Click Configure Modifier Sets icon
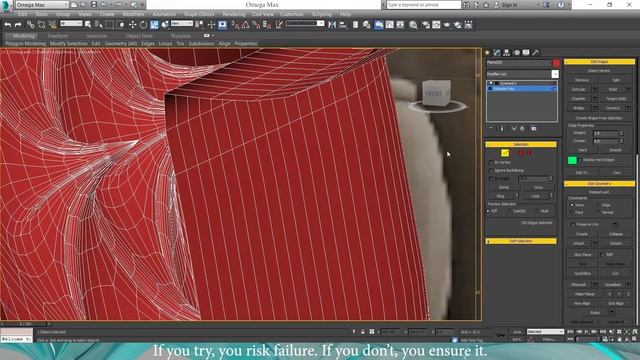Viewport: 640px width, 360px height. [533, 129]
